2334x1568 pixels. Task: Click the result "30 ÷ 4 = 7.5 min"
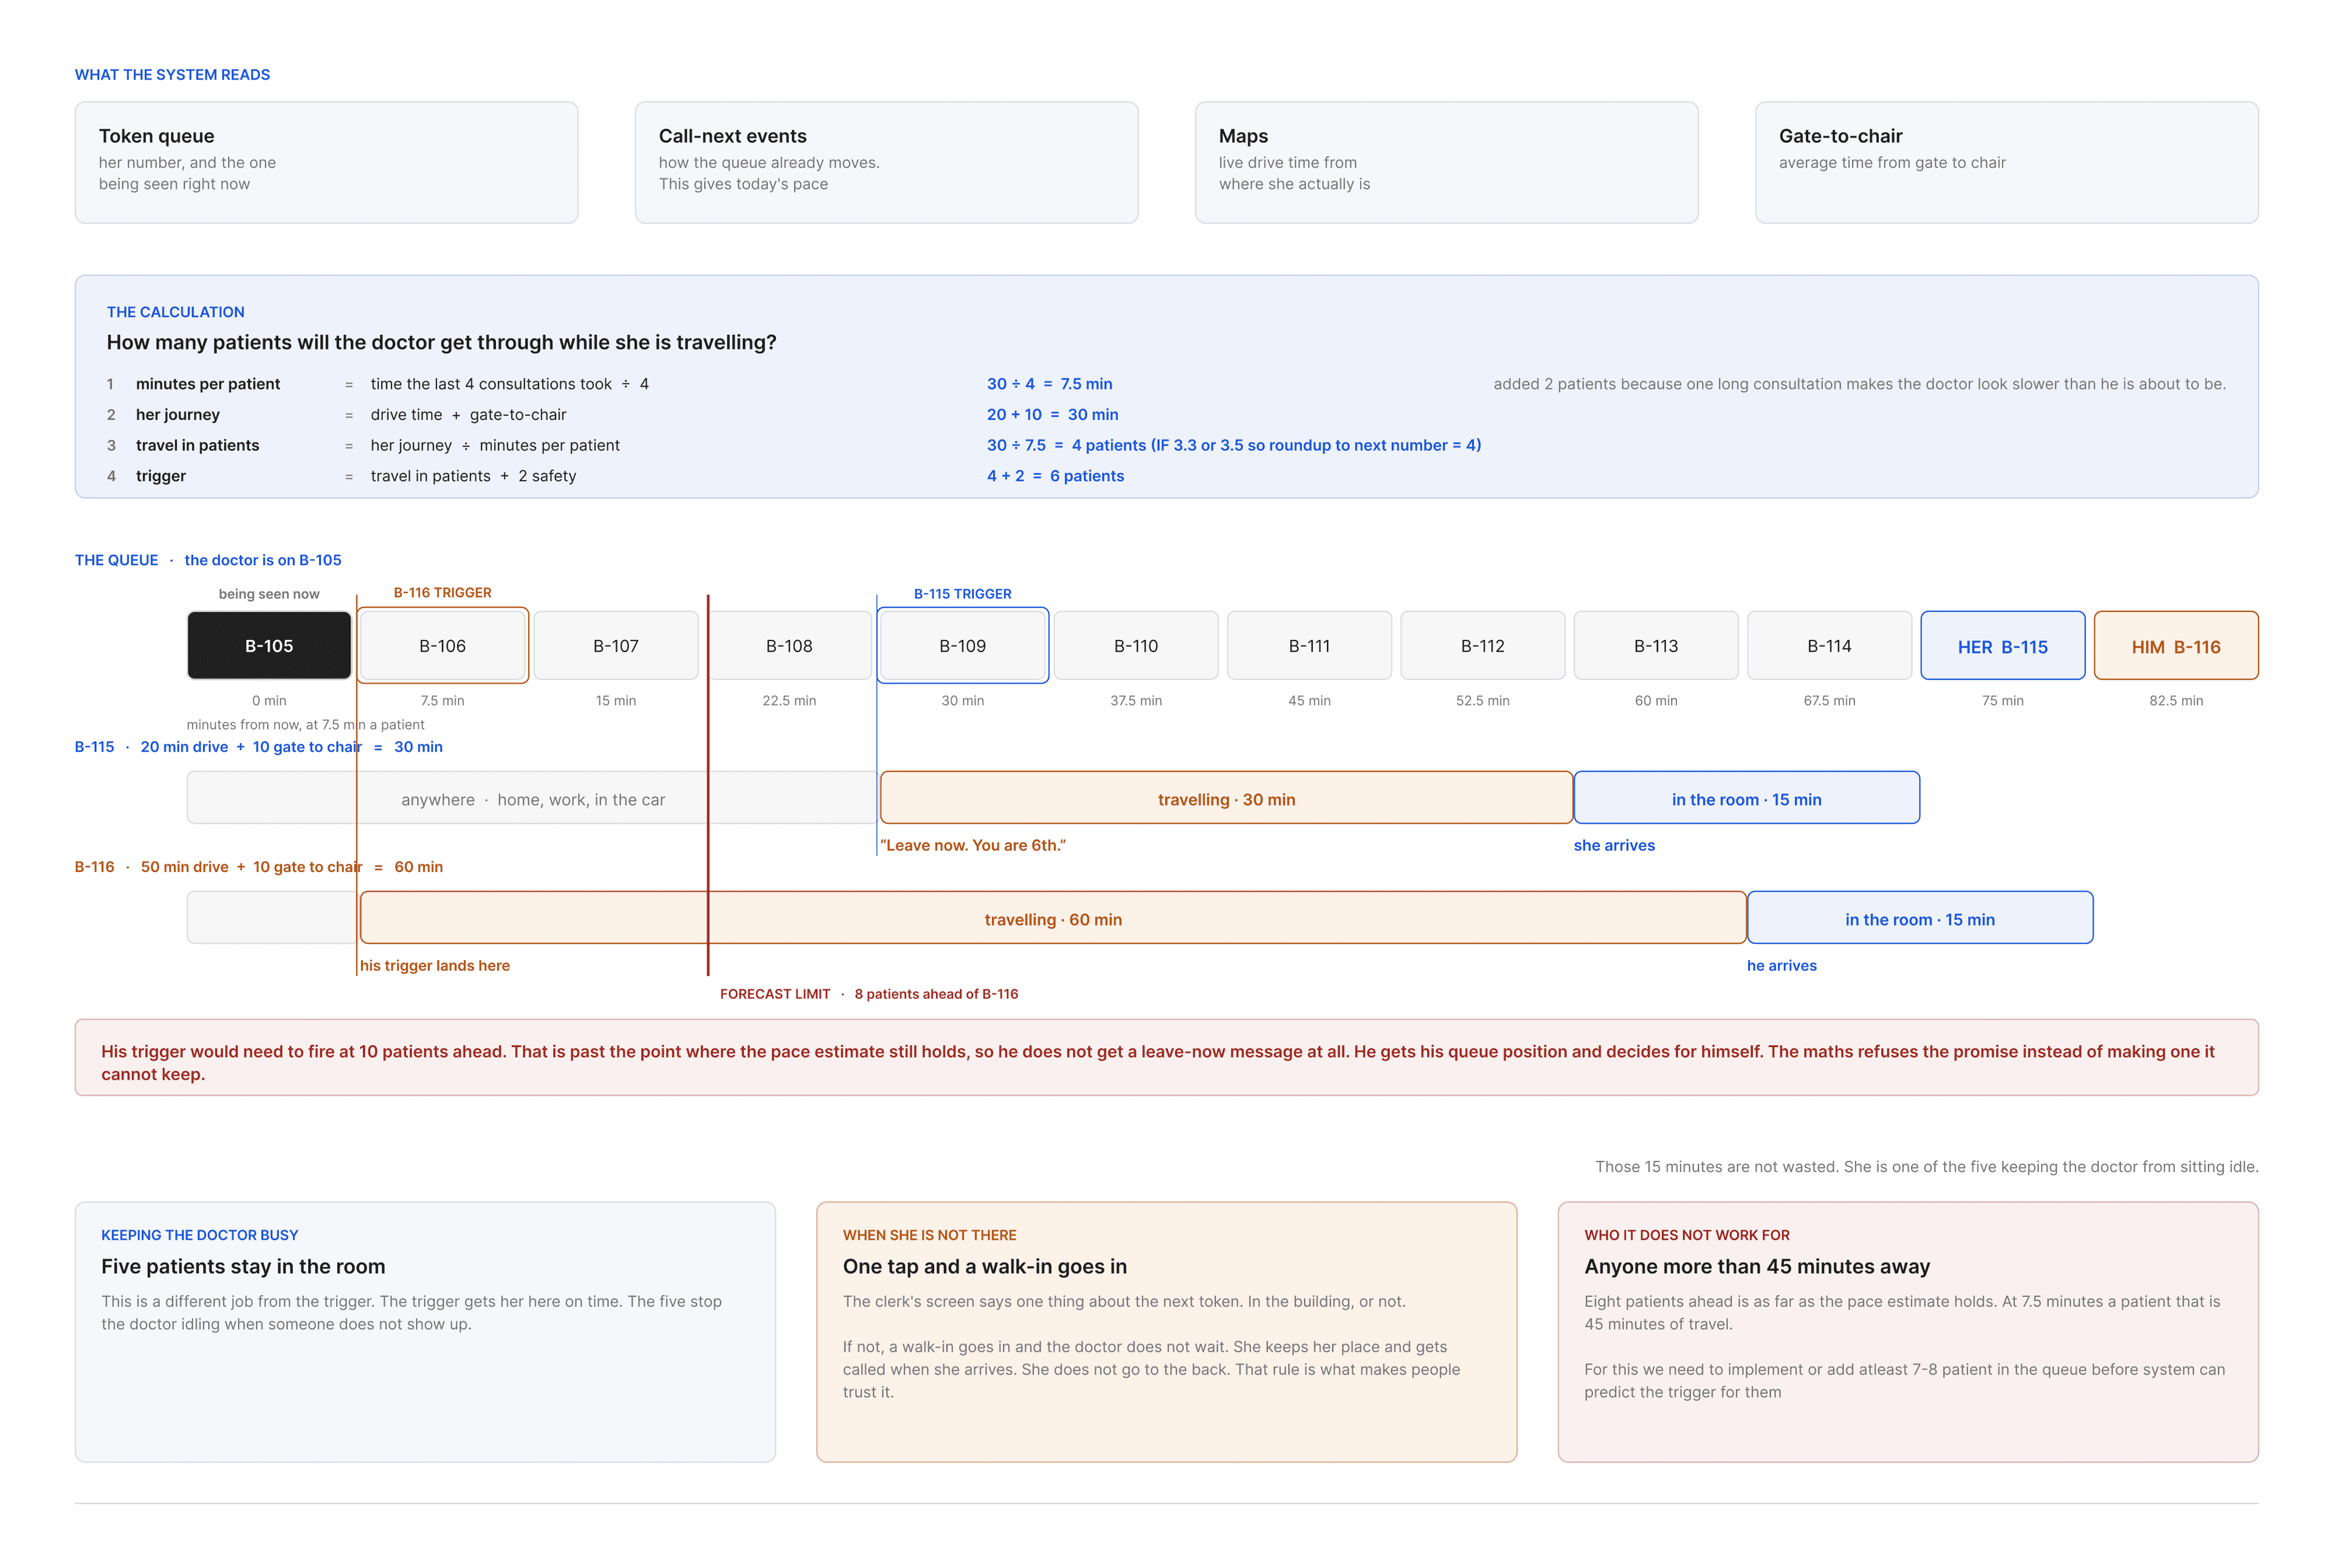(1049, 384)
